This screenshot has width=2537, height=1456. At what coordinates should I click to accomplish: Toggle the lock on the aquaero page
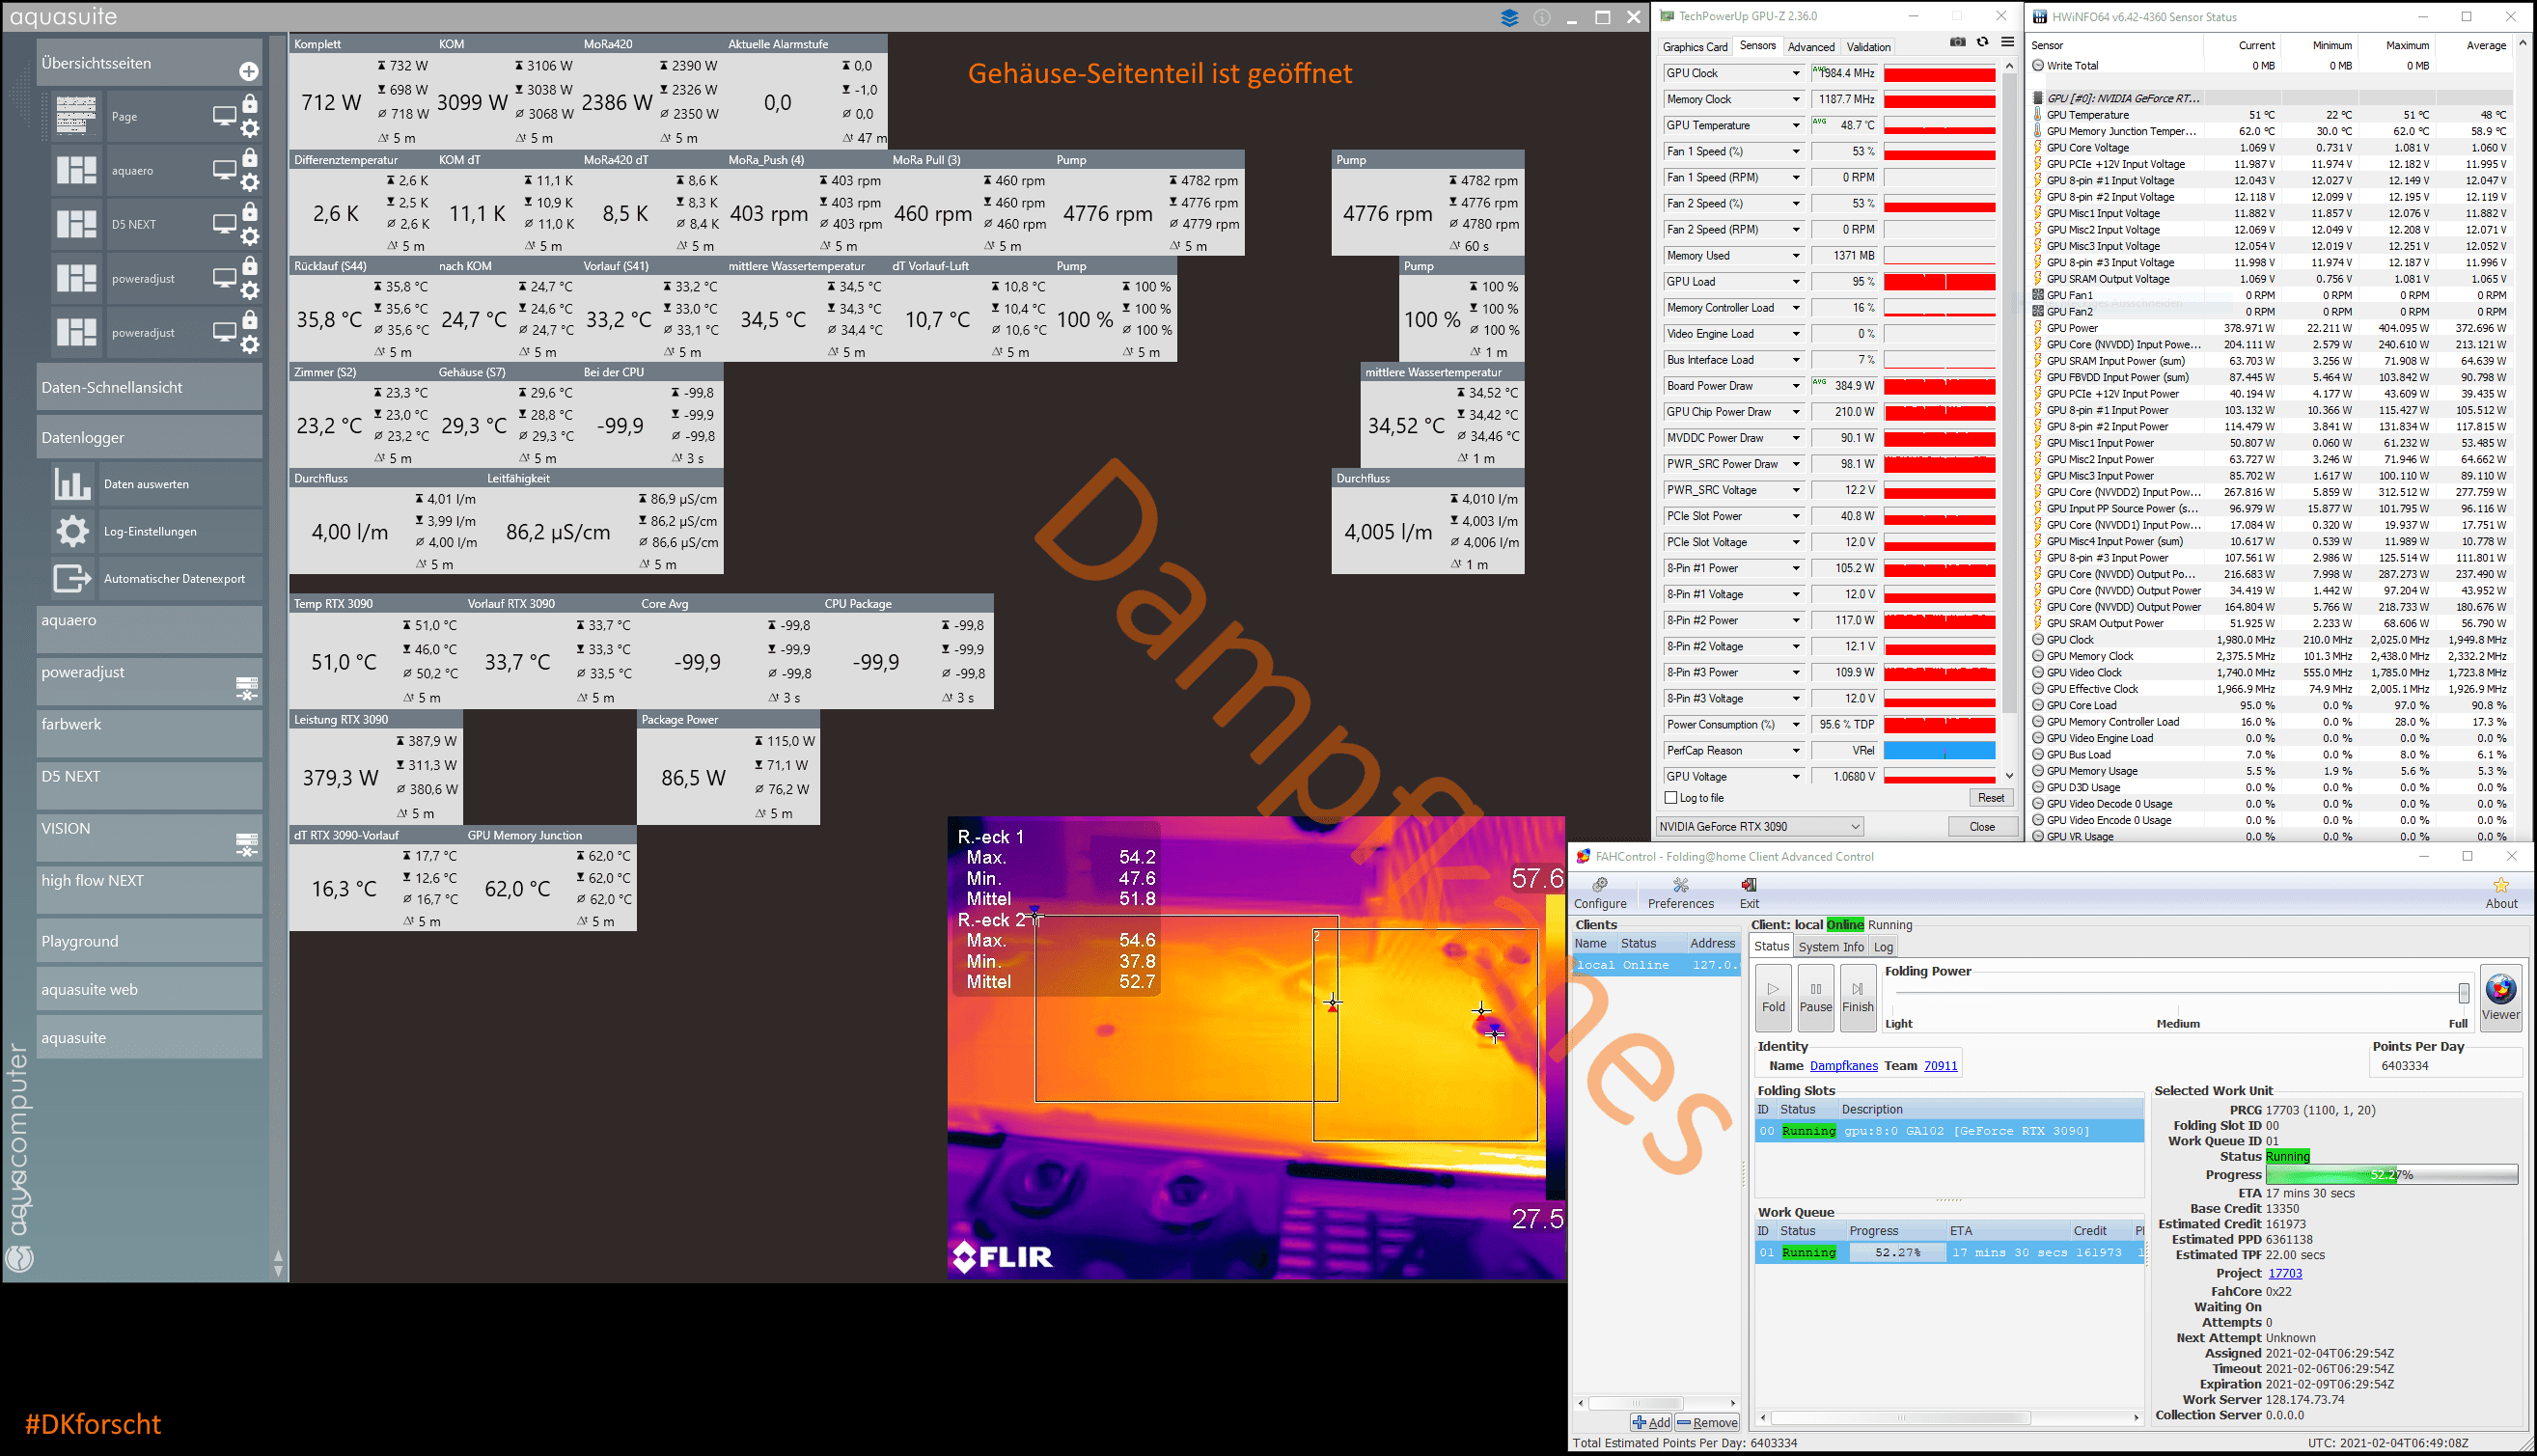250,158
